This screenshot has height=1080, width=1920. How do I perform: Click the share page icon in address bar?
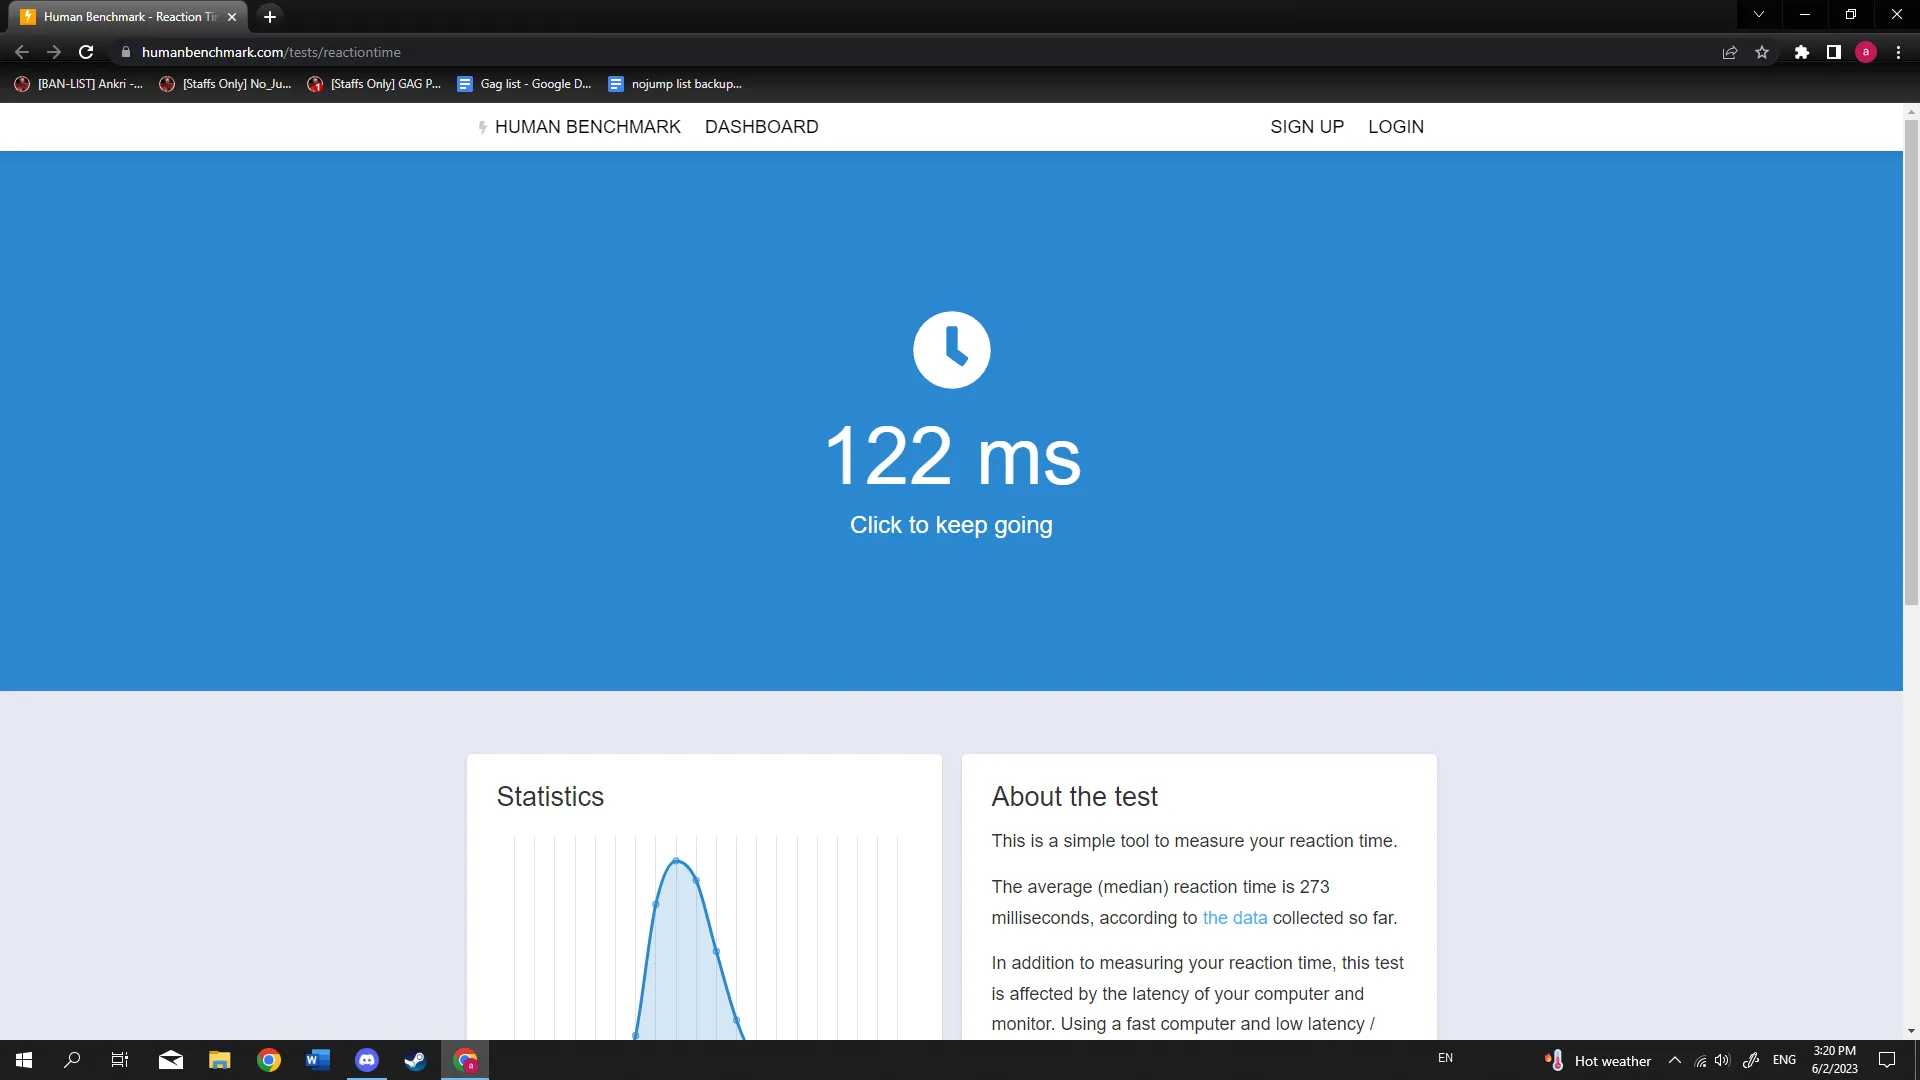(x=1730, y=52)
